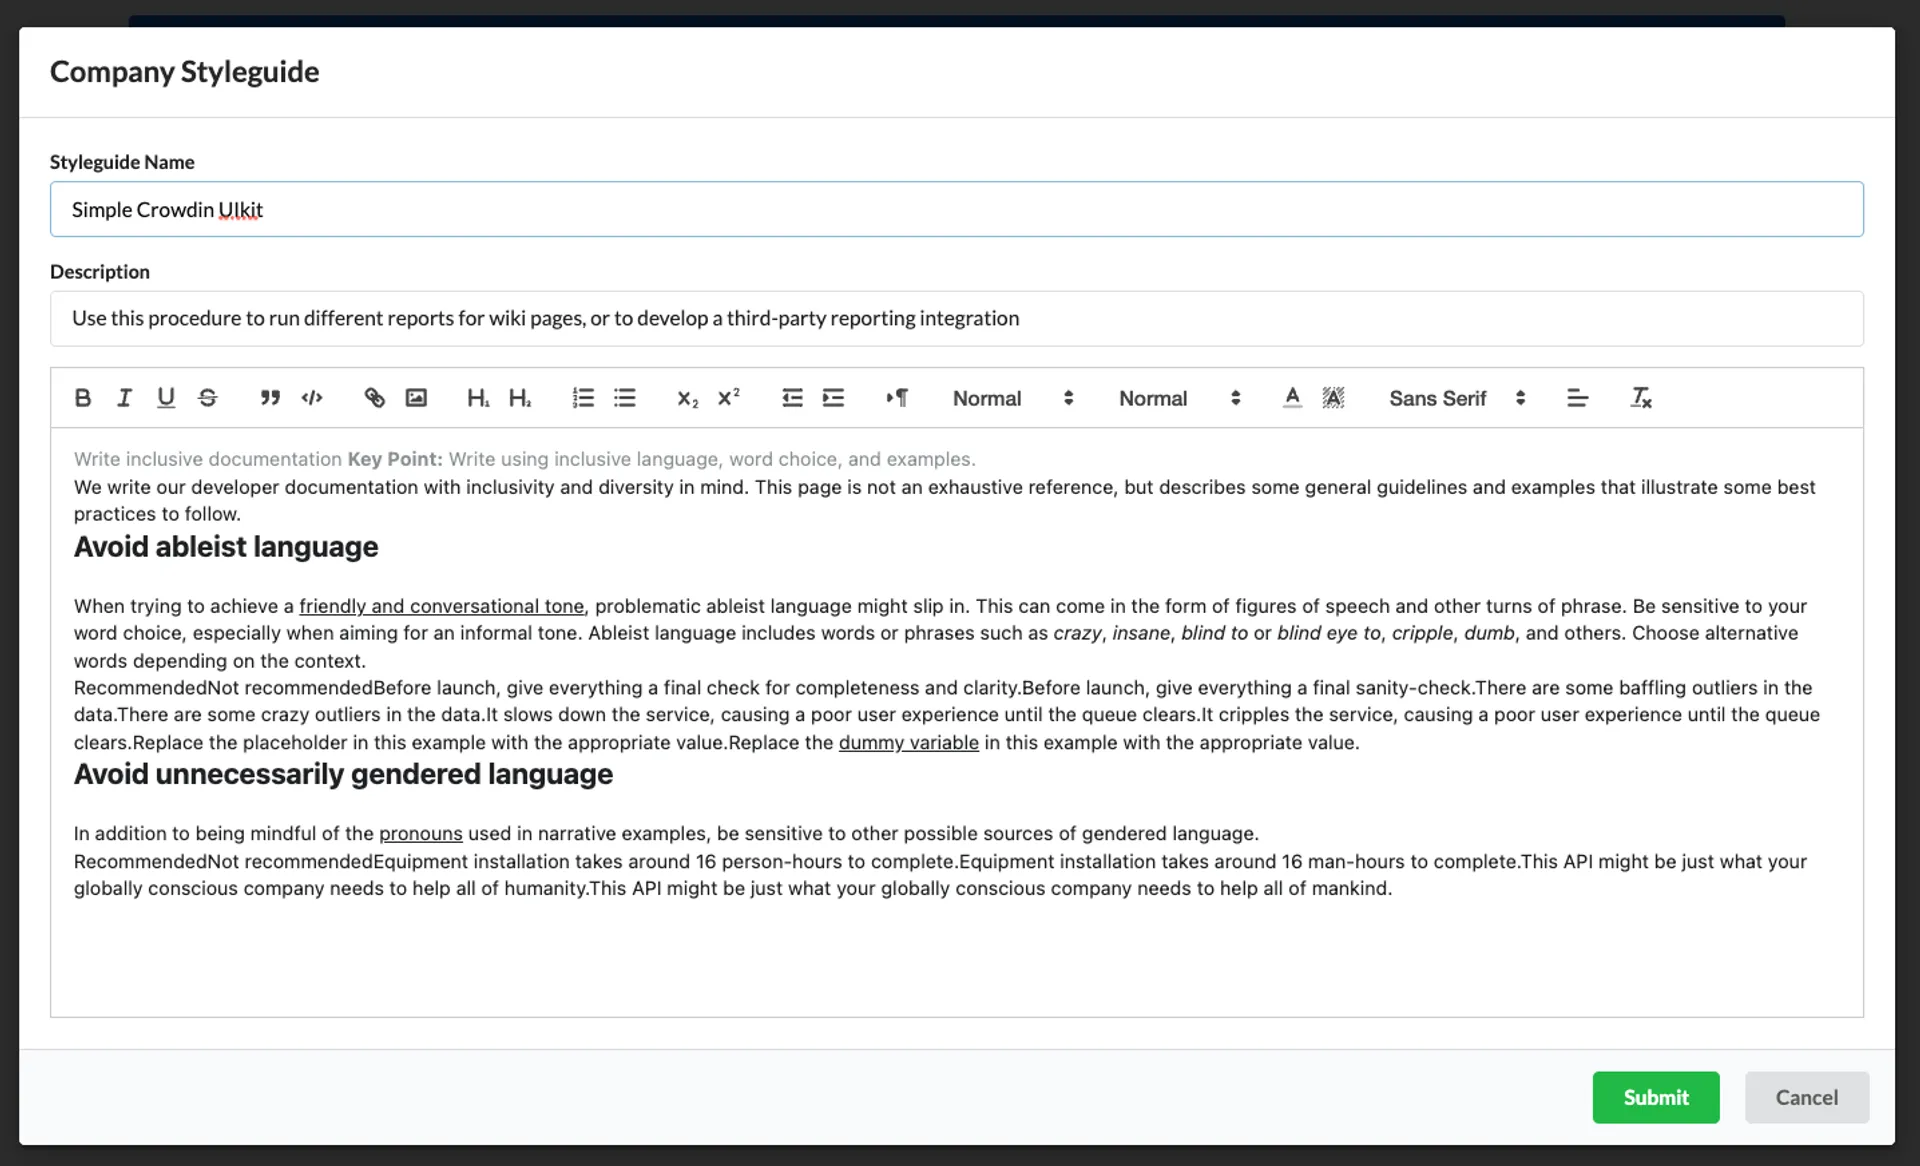
Task: Insert an unordered list
Action: [624, 398]
